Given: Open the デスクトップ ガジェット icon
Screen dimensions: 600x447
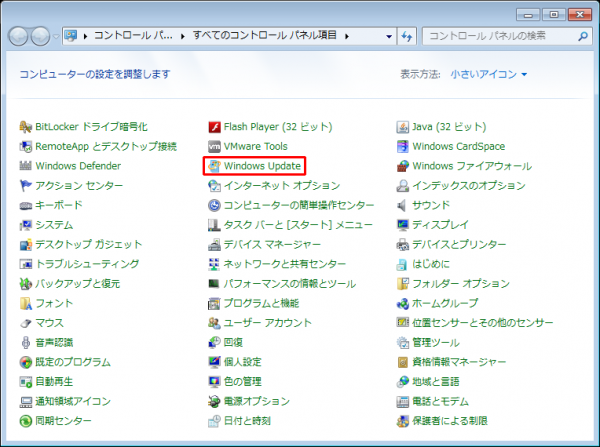Looking at the screenshot, I should pyautogui.click(x=25, y=245).
